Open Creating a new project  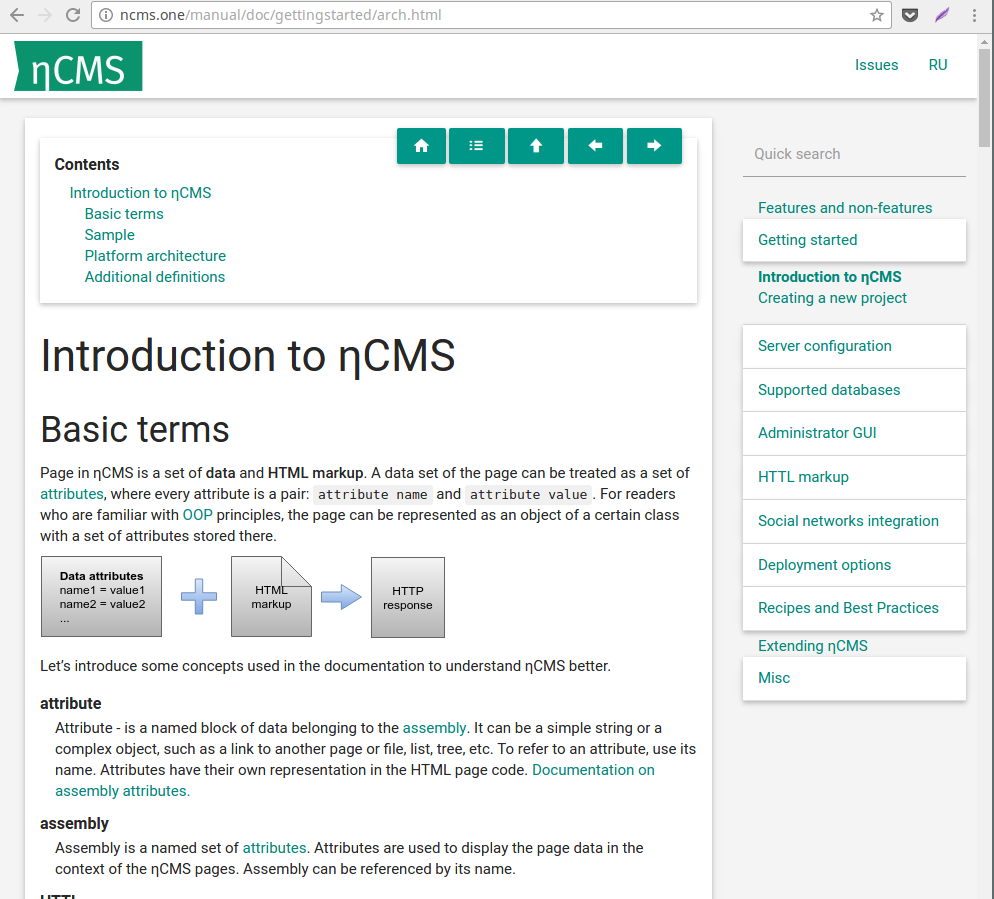832,298
